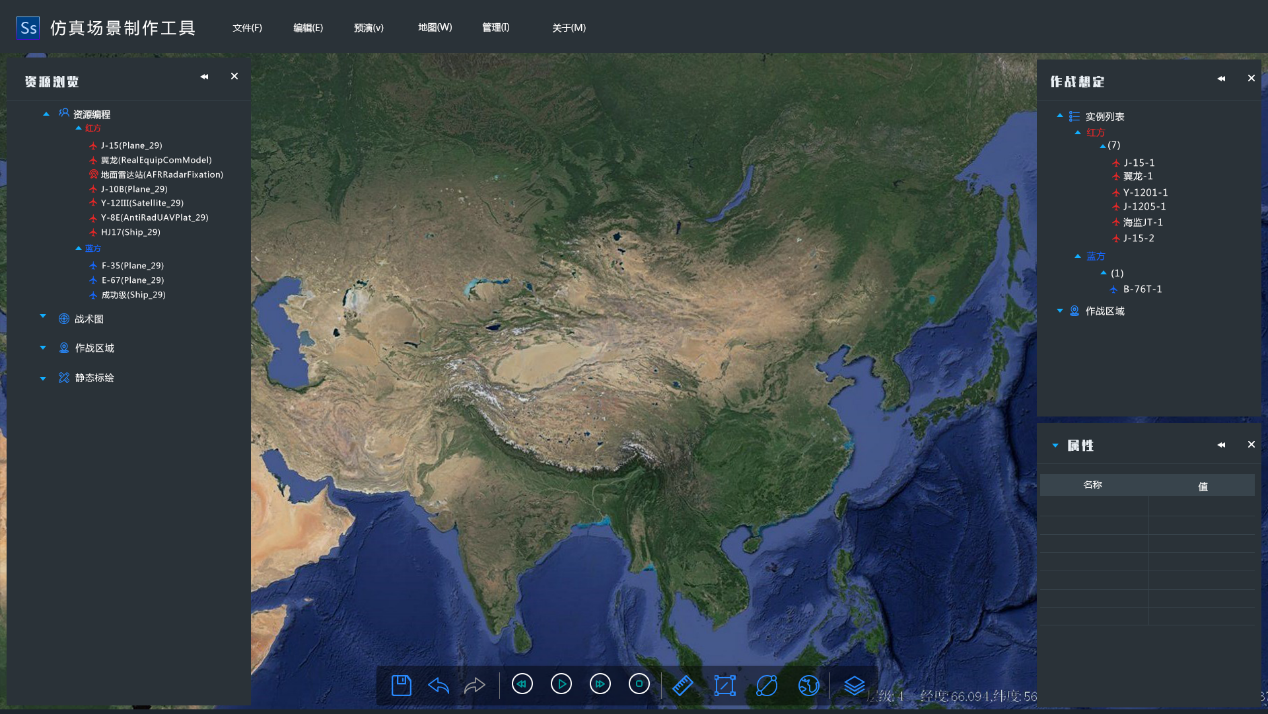The width and height of the screenshot is (1268, 714).
Task: Select B-76T-1 instance under 蓝方
Action: click(x=1142, y=289)
